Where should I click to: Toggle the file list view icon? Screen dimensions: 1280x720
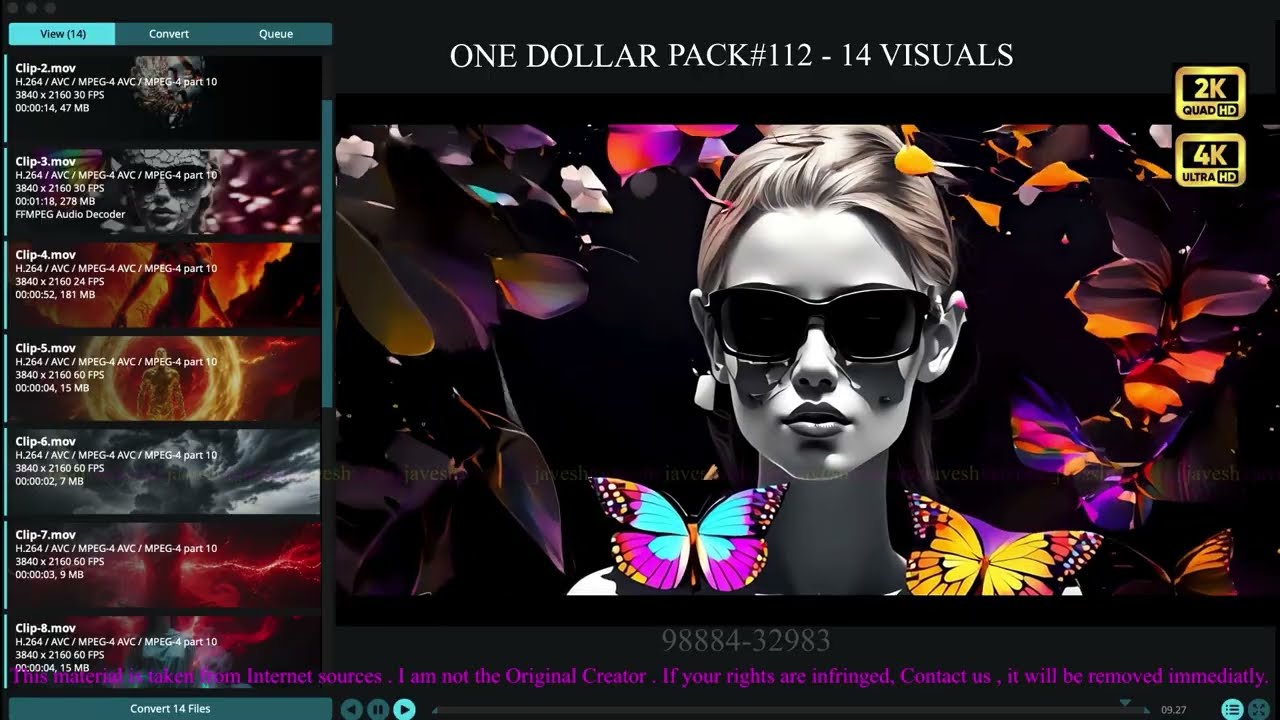(x=1232, y=709)
